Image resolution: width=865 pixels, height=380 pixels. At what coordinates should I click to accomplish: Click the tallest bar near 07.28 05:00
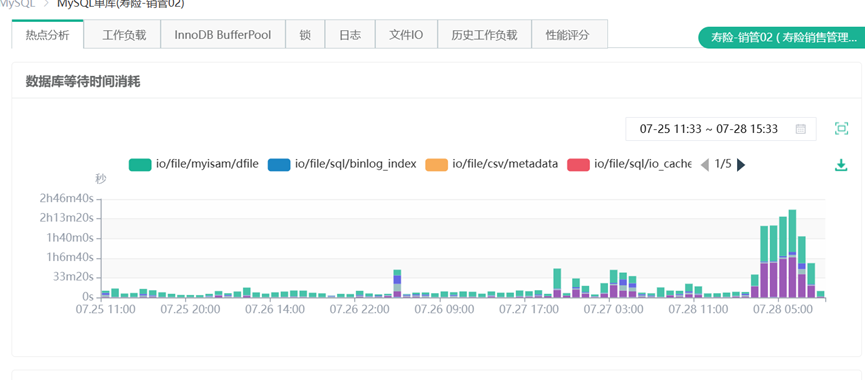click(792, 254)
